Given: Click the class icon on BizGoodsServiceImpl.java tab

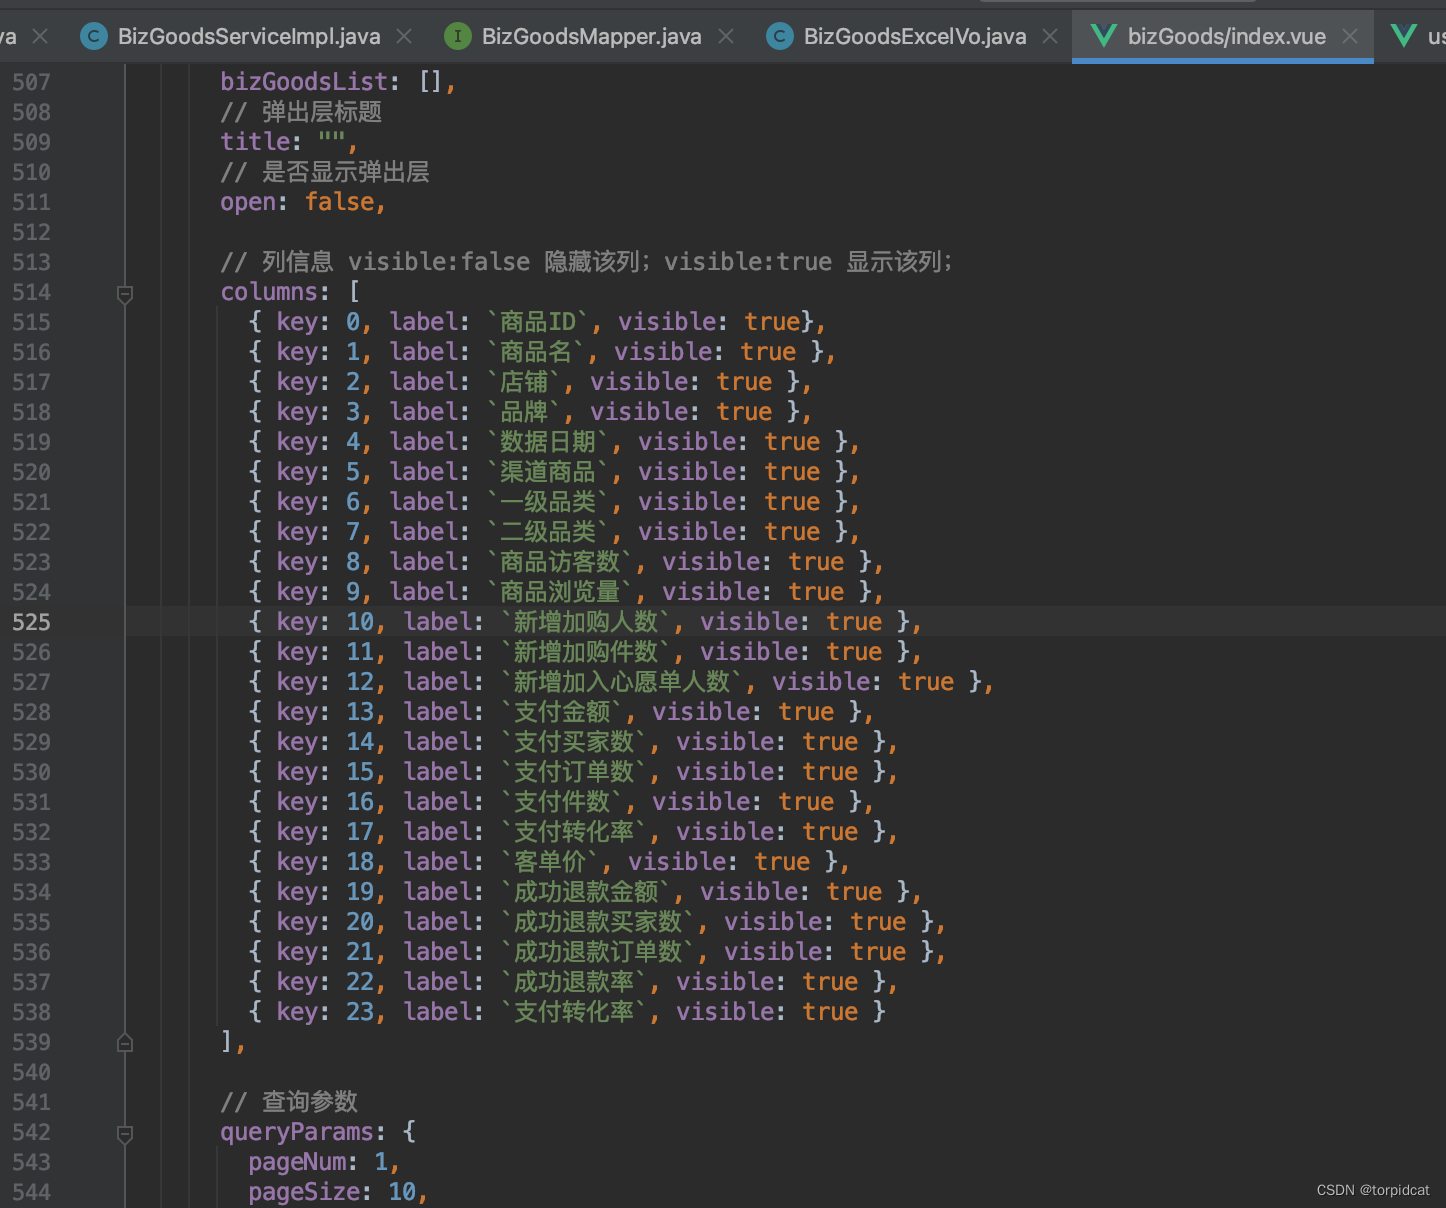Looking at the screenshot, I should tap(93, 36).
